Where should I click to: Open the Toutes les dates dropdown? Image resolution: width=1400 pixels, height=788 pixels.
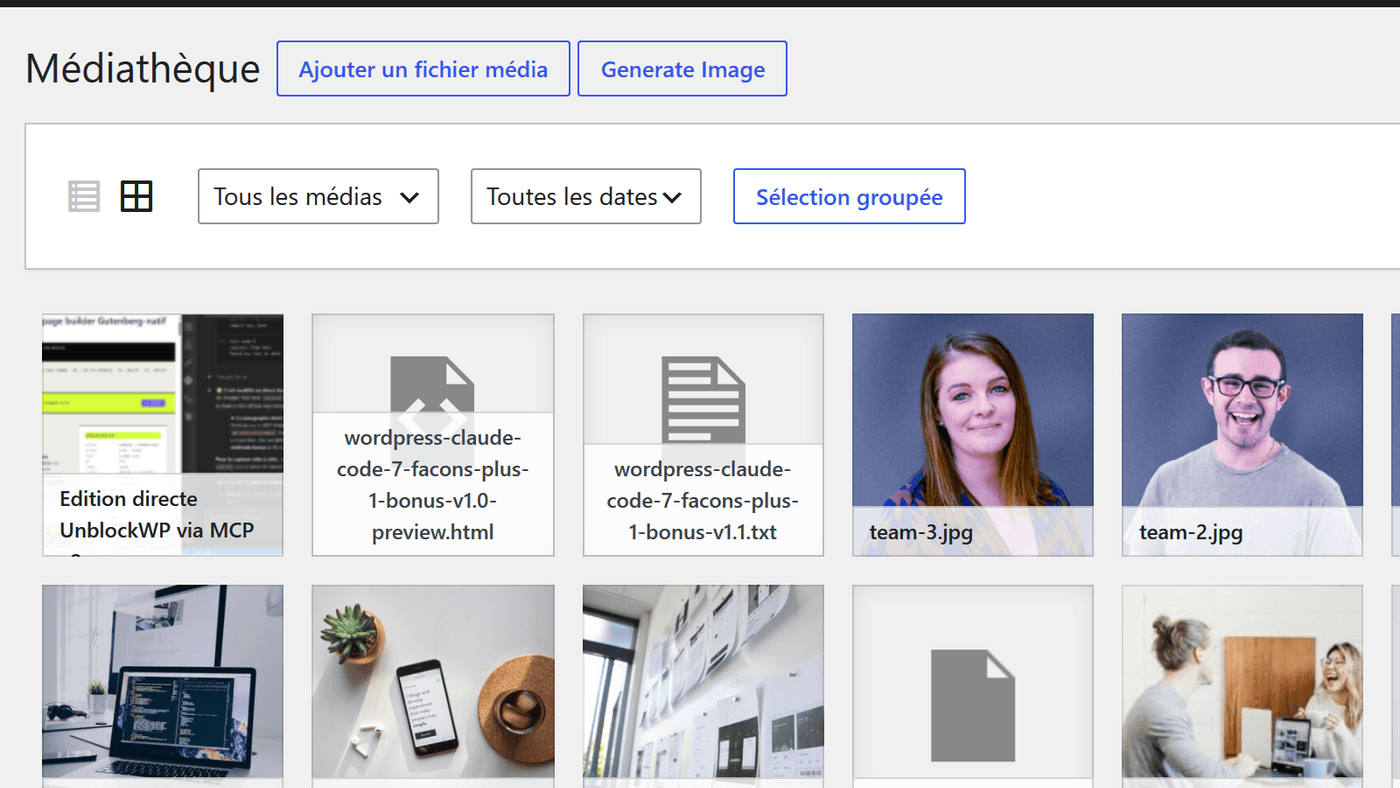pos(586,196)
